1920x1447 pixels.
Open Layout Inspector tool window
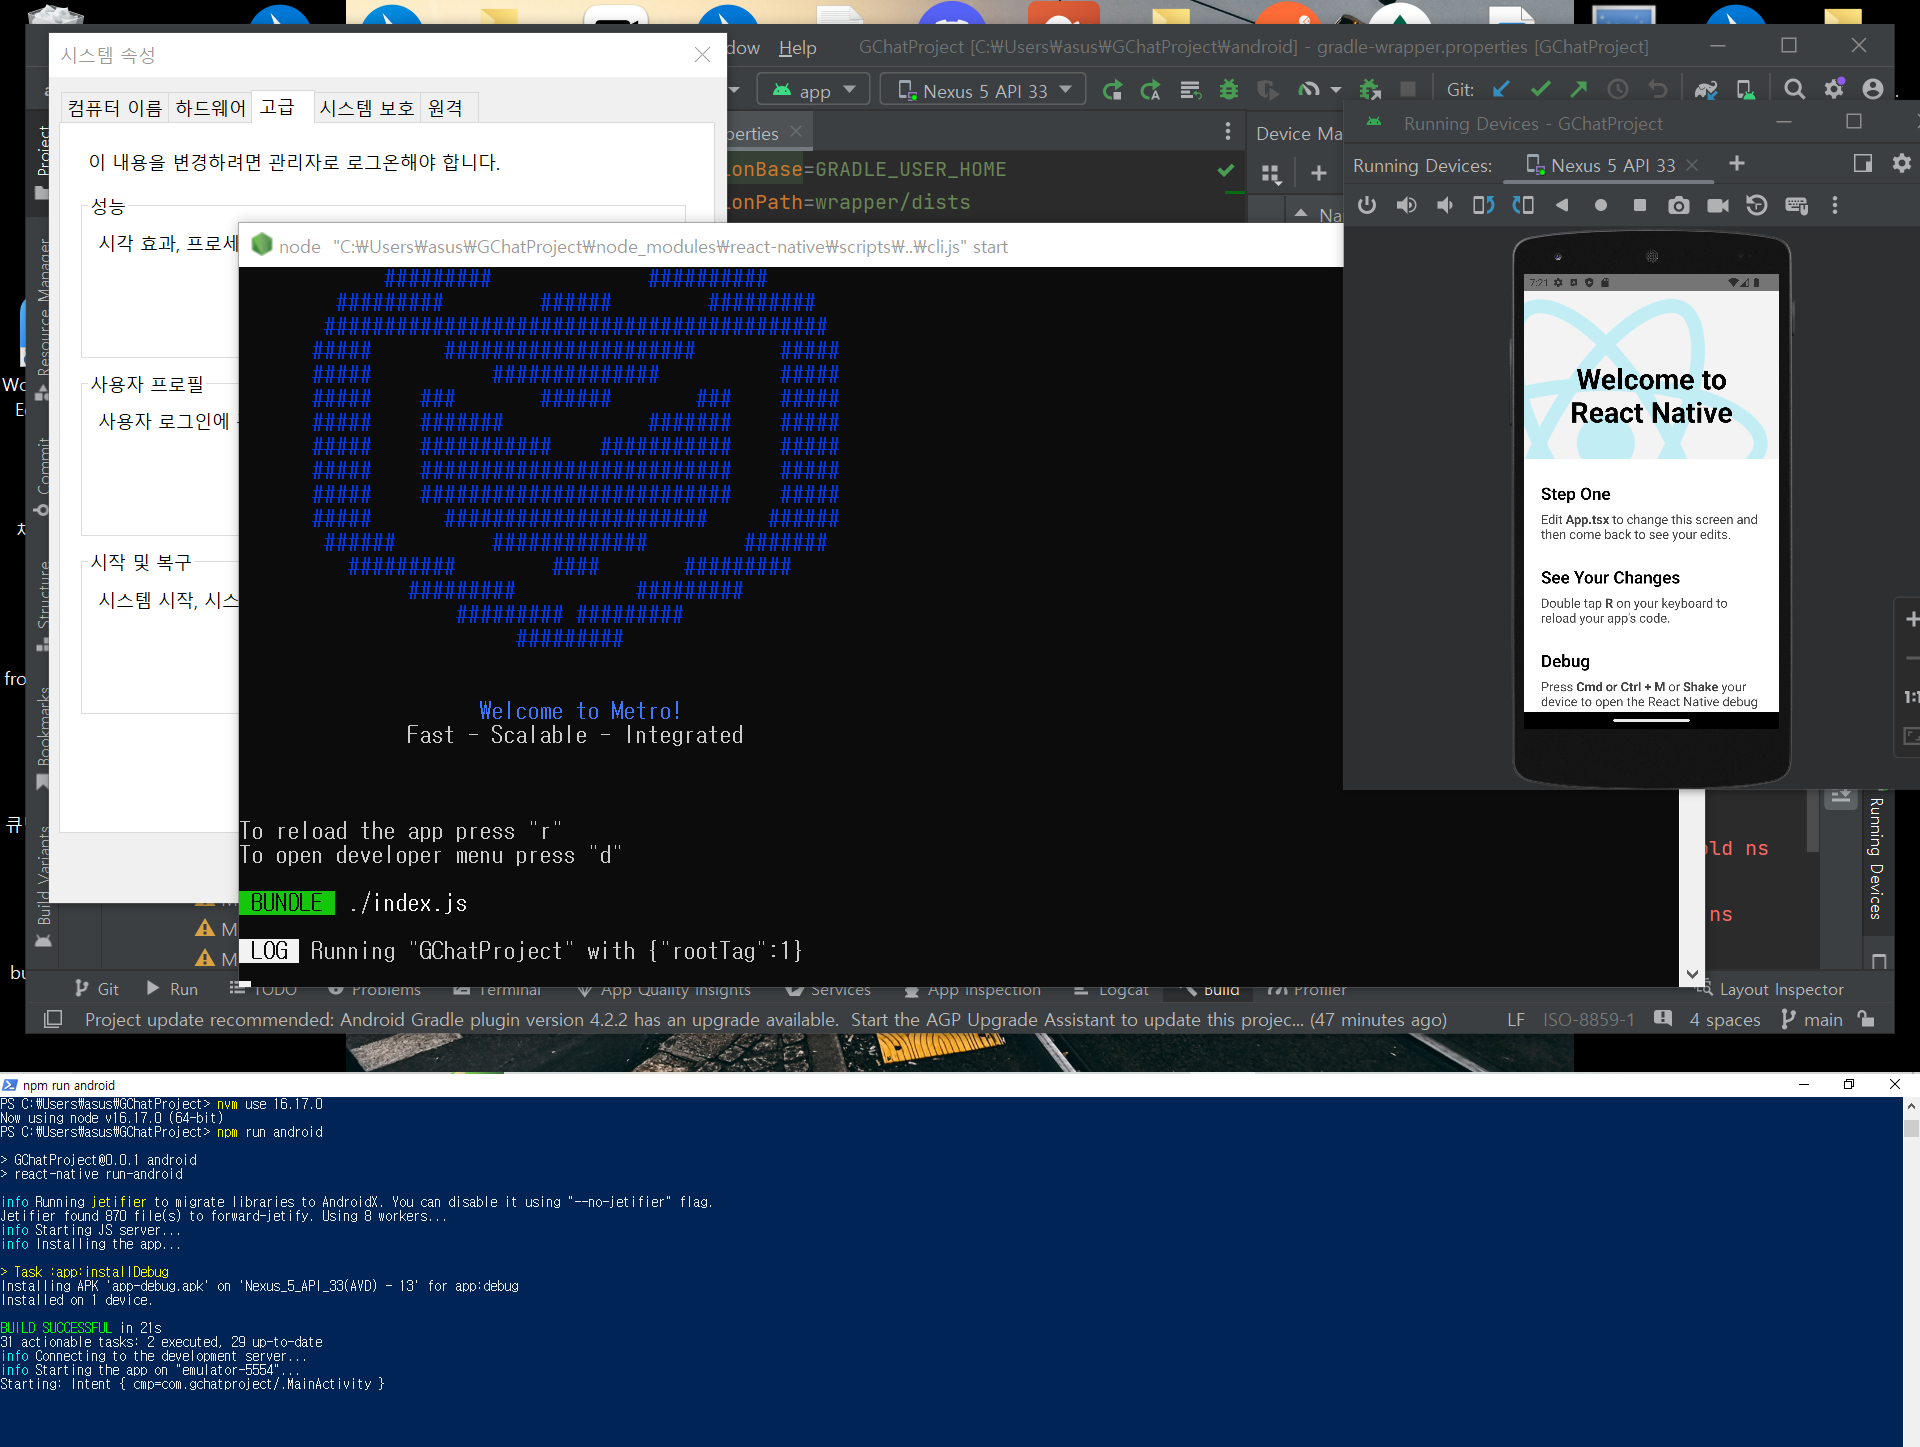click(x=1770, y=989)
